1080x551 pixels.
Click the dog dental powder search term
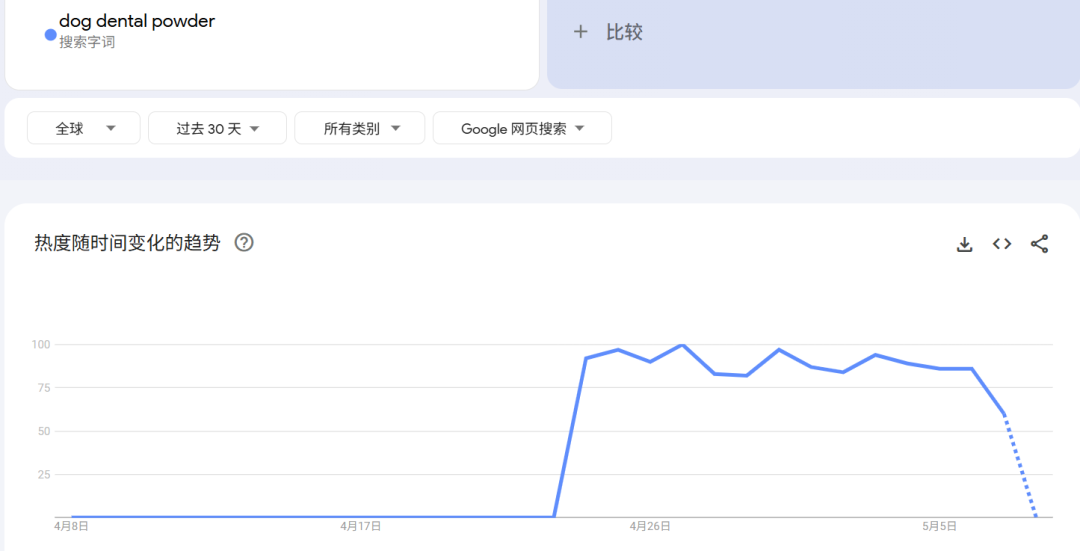click(x=137, y=21)
